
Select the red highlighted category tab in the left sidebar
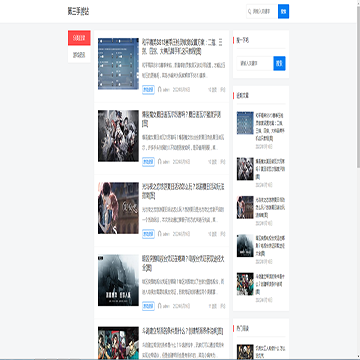(x=79, y=38)
